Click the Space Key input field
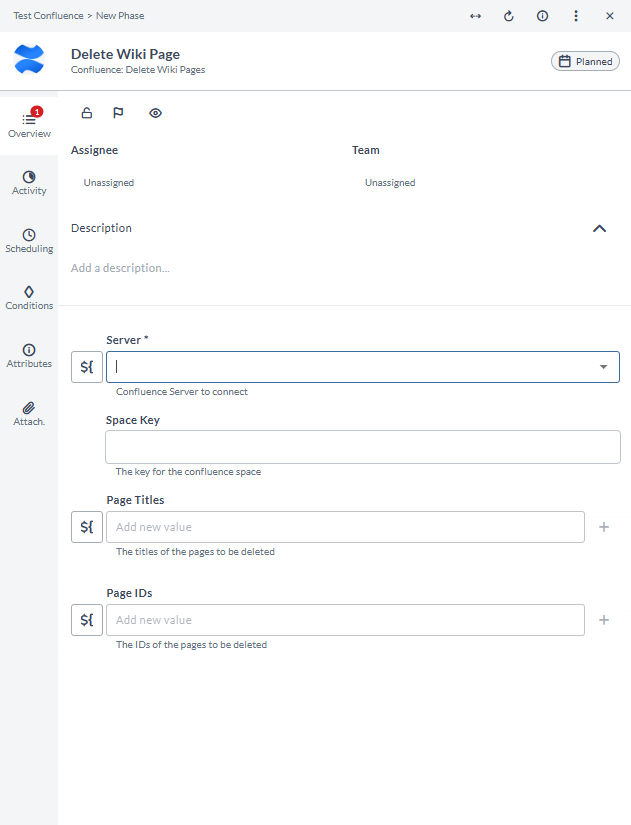Image resolution: width=631 pixels, height=825 pixels. tap(363, 447)
